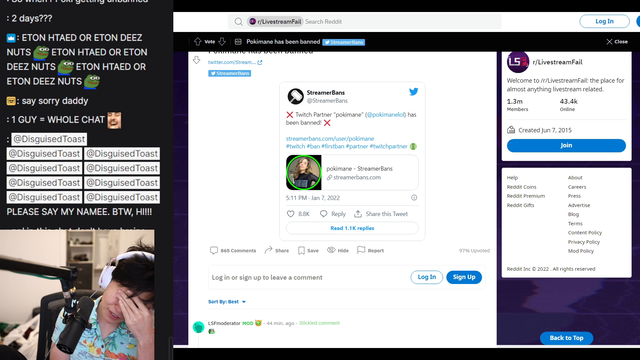Hide the post with eye icon
Screen dimensions: 640x360
[331, 250]
